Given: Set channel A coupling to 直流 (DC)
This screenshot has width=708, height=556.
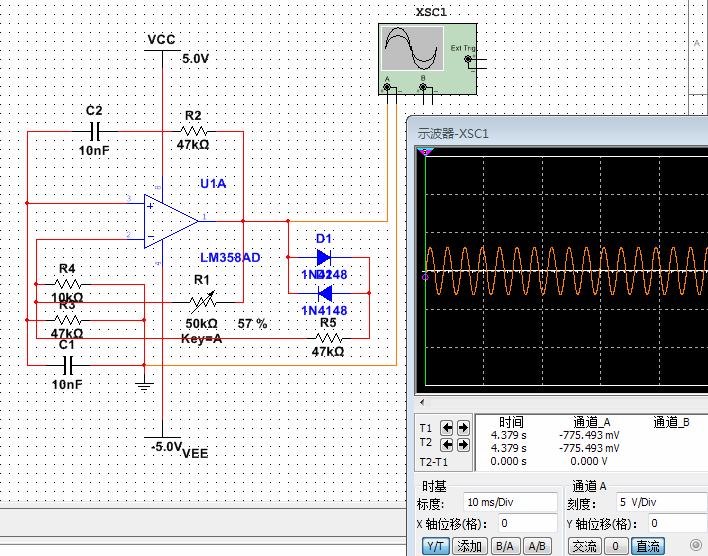Looking at the screenshot, I should tap(647, 546).
